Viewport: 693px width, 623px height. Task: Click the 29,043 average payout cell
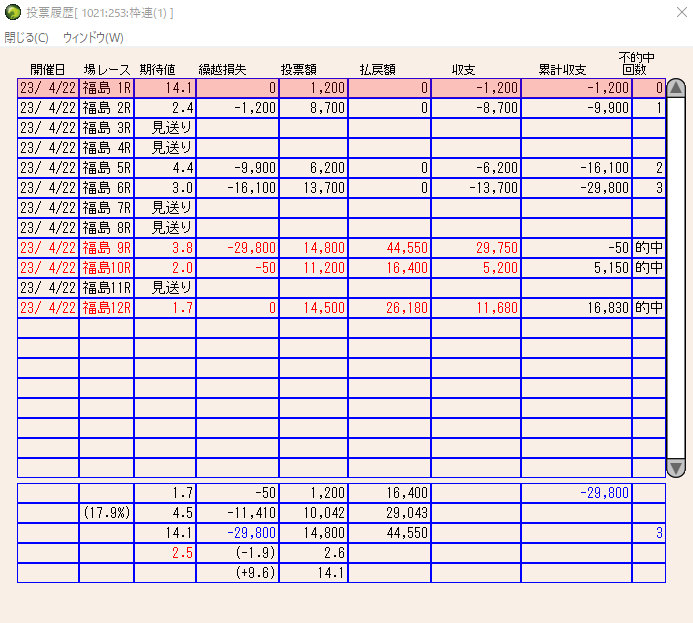[390, 513]
